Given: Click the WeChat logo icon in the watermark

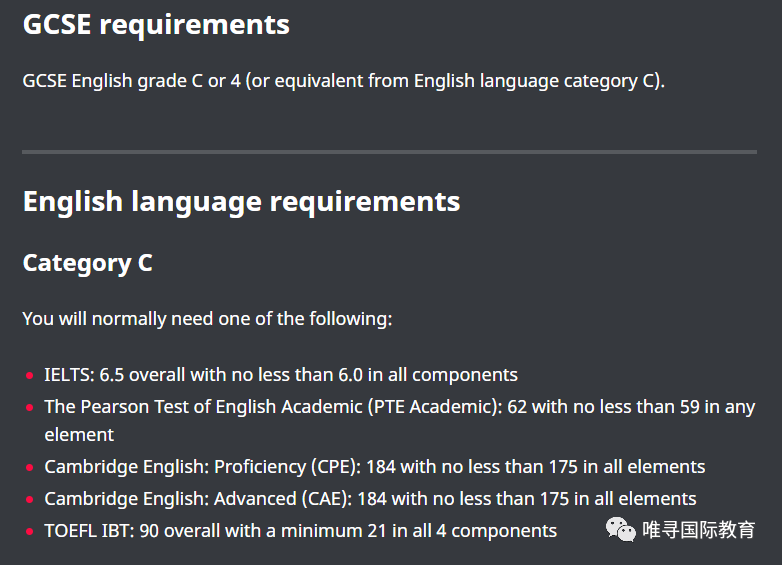Looking at the screenshot, I should click(620, 530).
